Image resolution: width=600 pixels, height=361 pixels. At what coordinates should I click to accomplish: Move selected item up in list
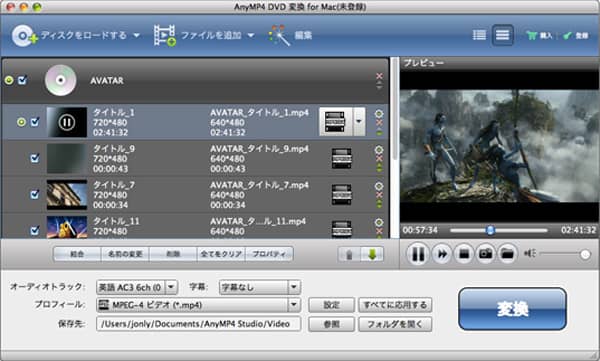349,254
